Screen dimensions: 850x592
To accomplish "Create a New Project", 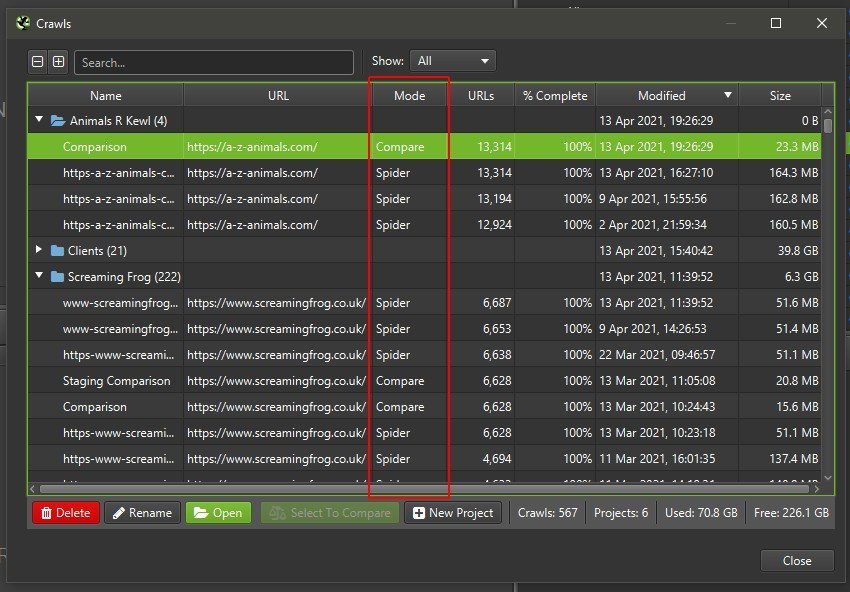I will 452,513.
